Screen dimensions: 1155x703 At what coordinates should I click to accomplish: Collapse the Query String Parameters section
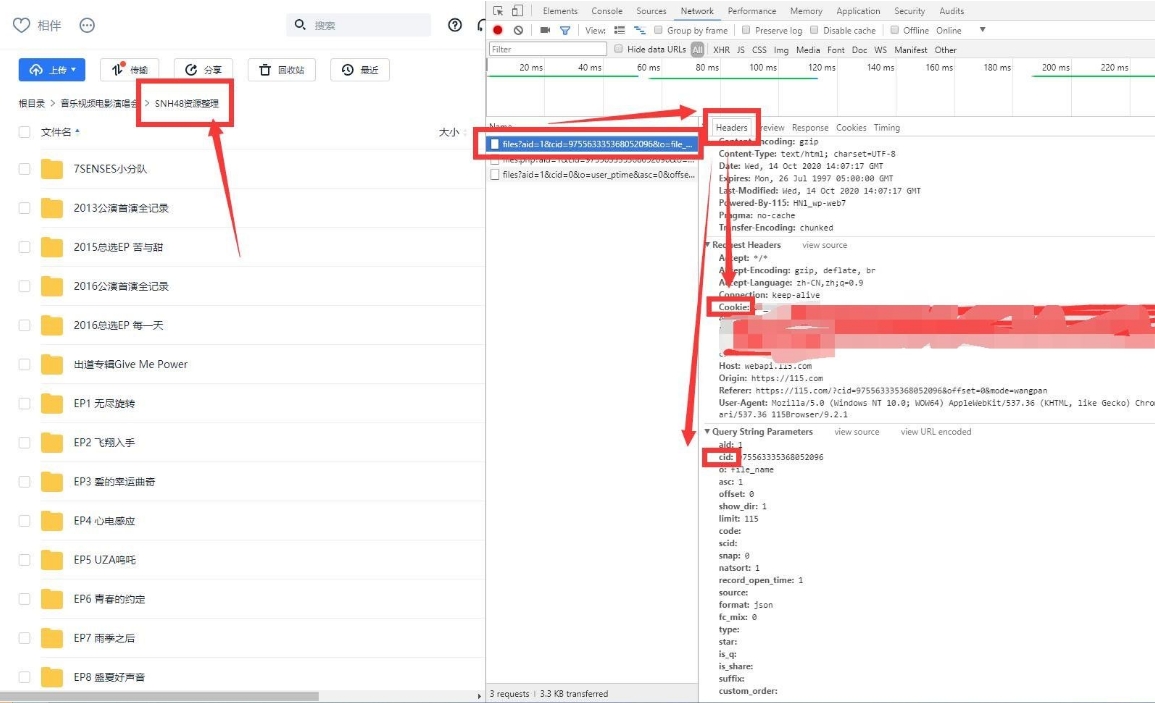pos(708,432)
